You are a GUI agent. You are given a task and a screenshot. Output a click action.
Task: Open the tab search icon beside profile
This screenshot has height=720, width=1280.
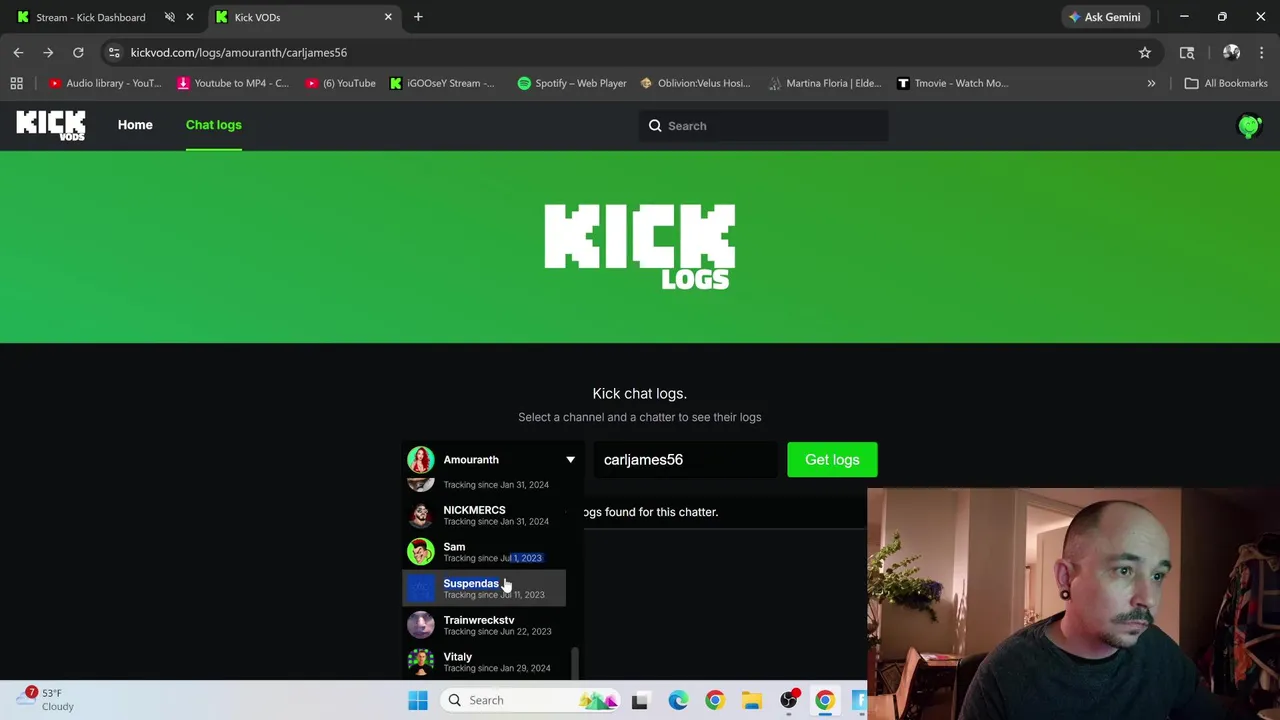click(1187, 52)
